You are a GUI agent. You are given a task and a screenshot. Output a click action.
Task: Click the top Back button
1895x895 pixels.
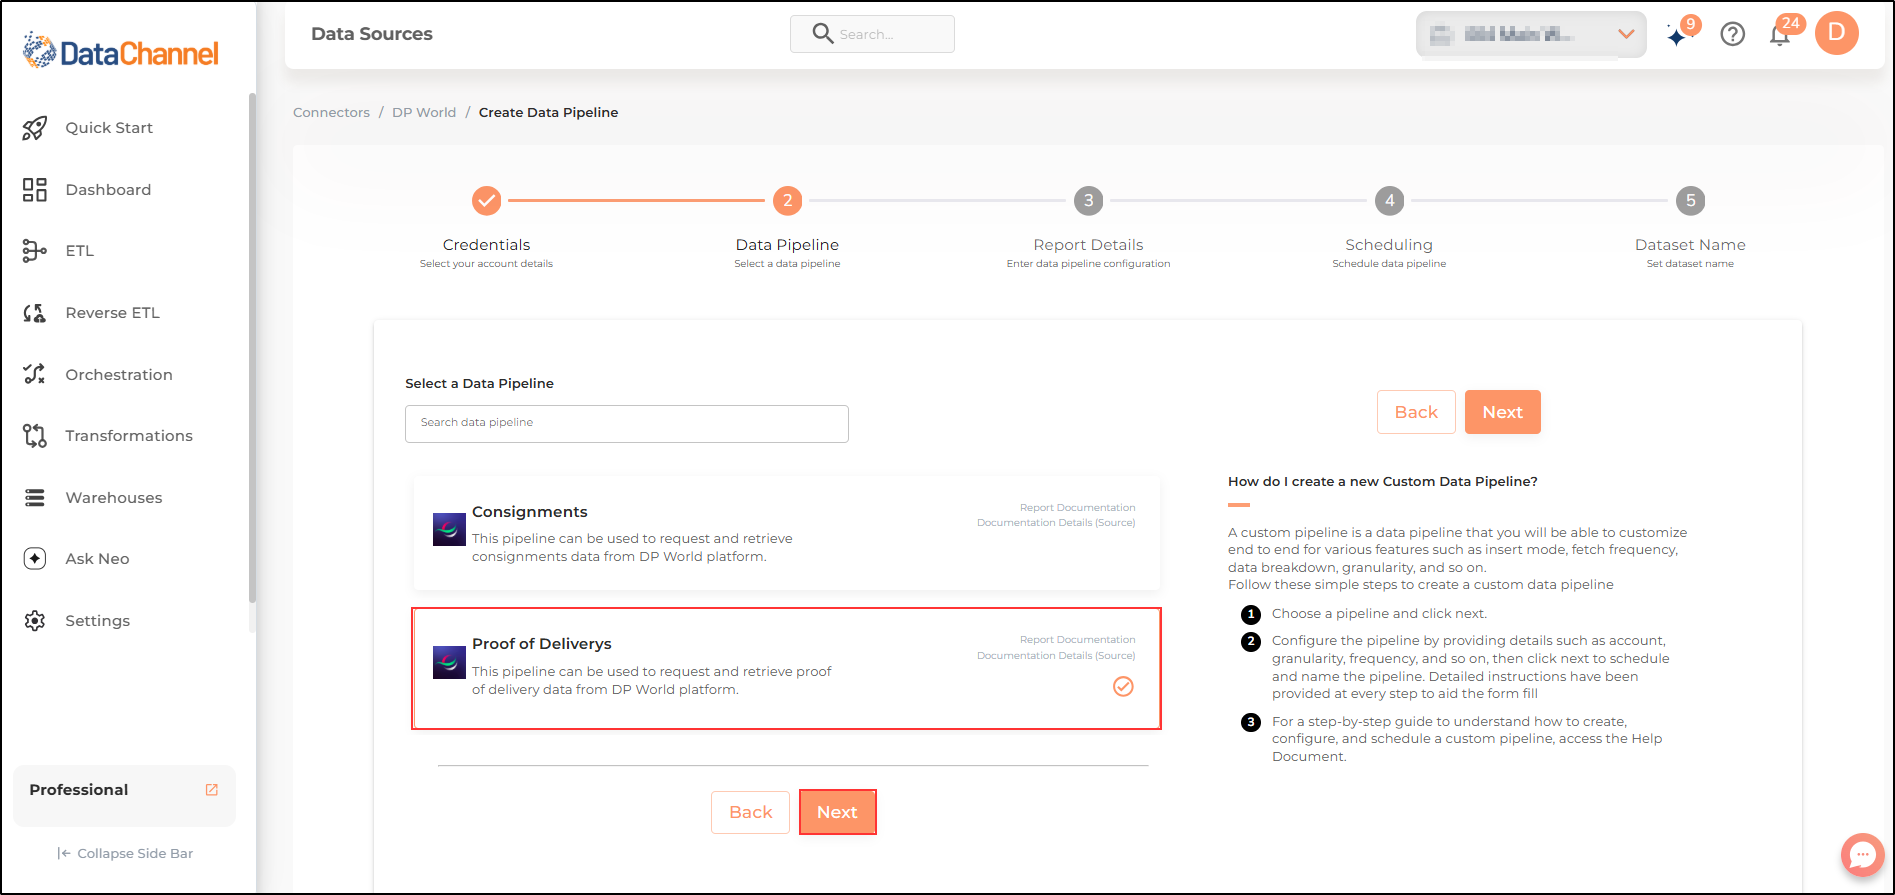click(1416, 412)
